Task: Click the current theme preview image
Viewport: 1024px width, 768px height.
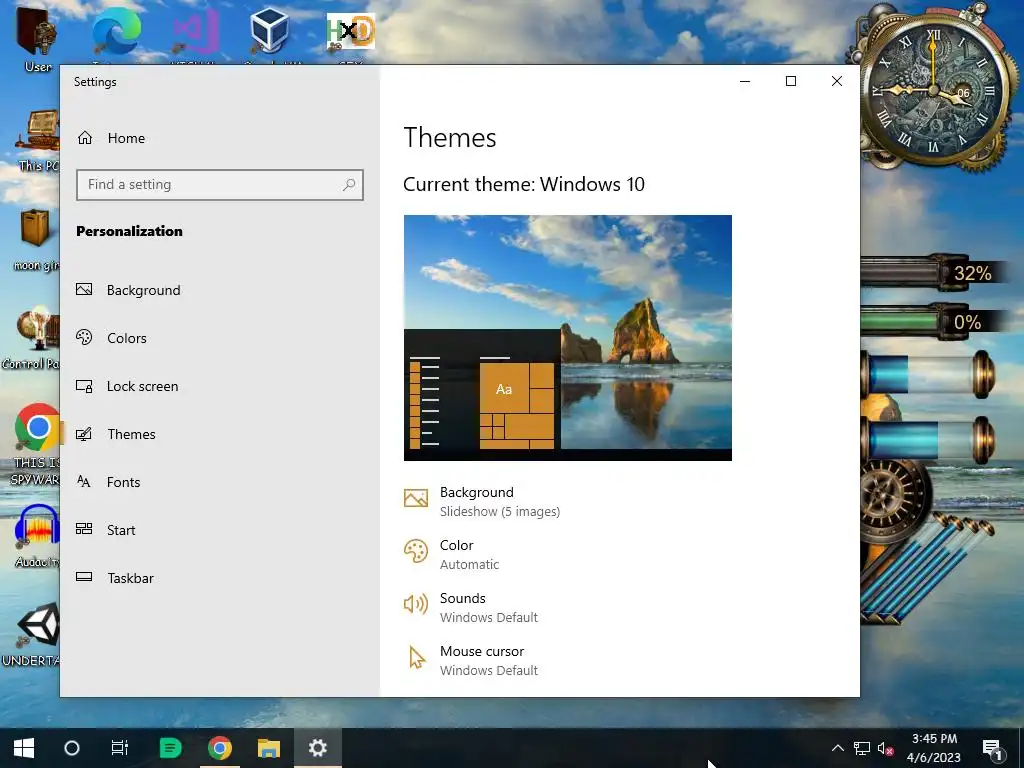Action: click(x=568, y=338)
